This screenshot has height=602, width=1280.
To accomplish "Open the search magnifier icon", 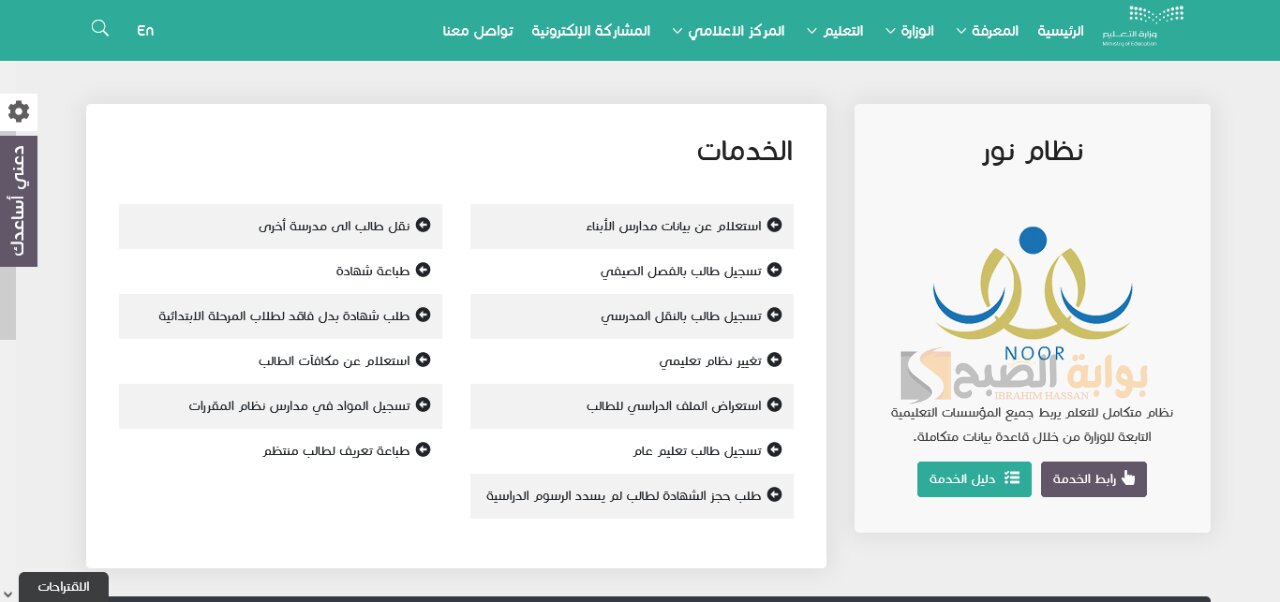I will click(x=100, y=28).
